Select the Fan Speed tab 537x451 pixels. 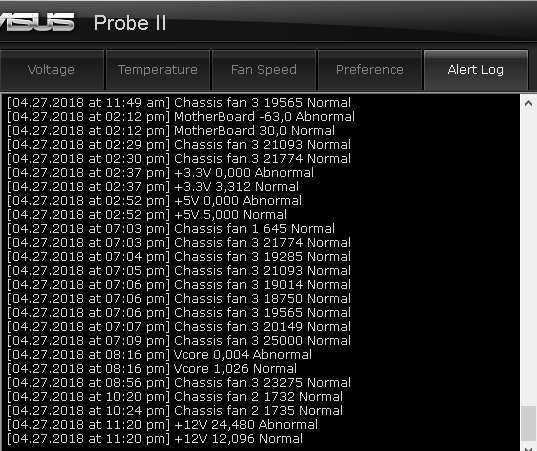tap(264, 70)
